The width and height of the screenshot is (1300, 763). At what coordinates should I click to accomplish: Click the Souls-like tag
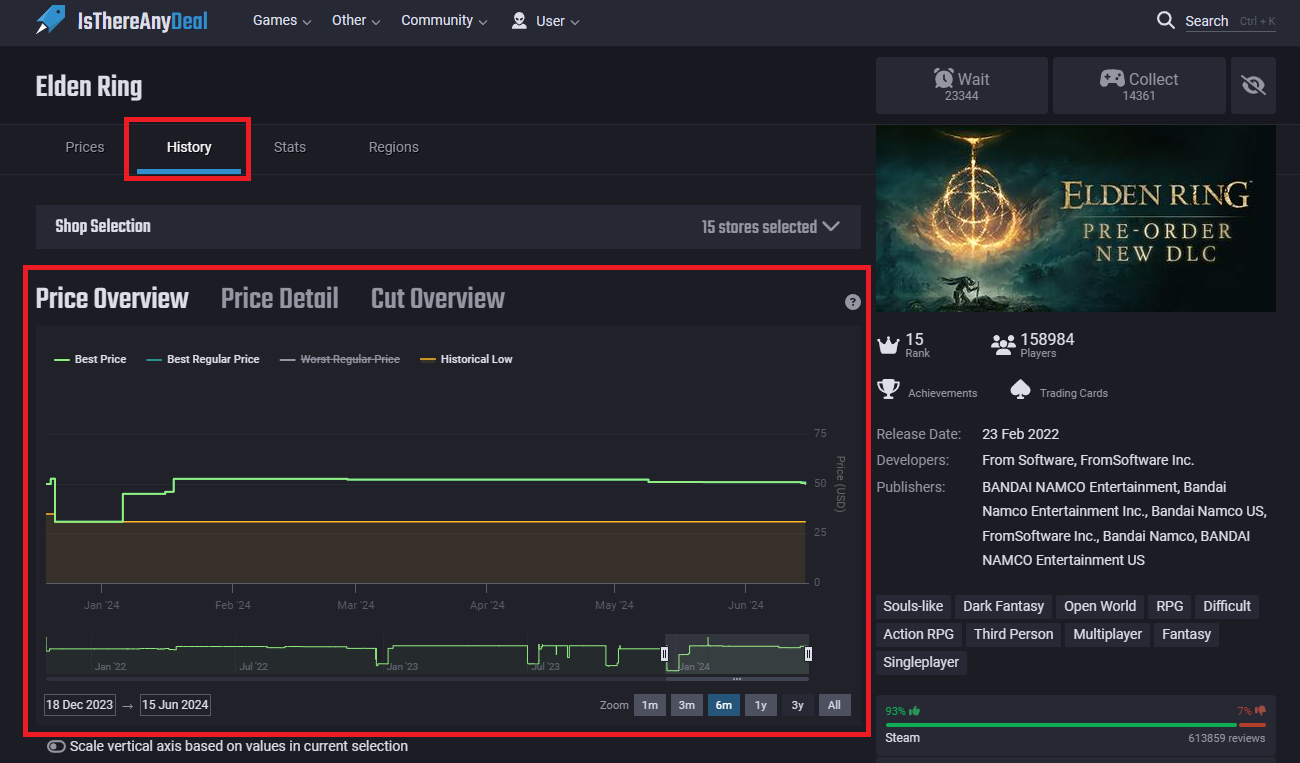point(912,606)
